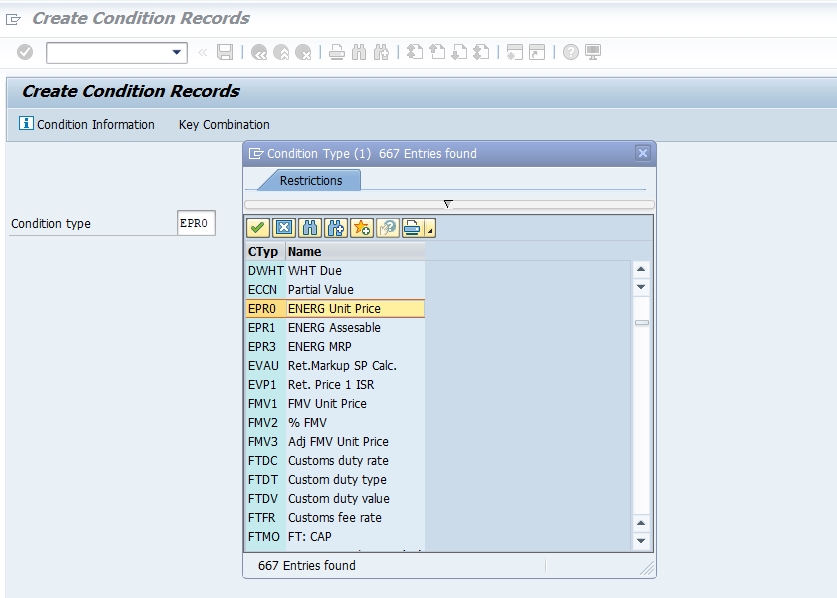Click the Find Next icon in popup
Viewport: 837px width, 598px height.
336,228
